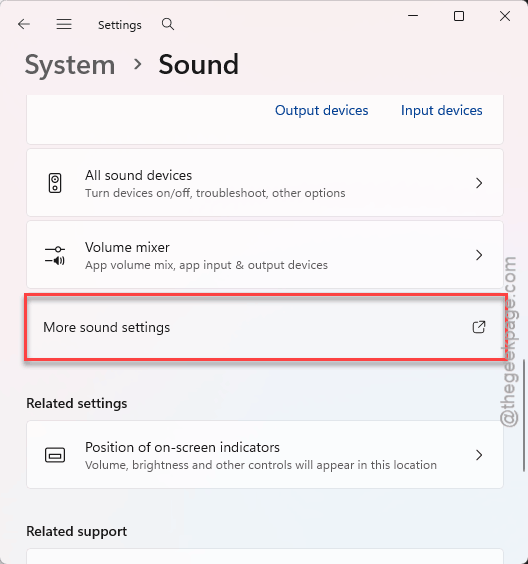The width and height of the screenshot is (528, 564).
Task: Open the All sound devices row
Action: [x=265, y=183]
